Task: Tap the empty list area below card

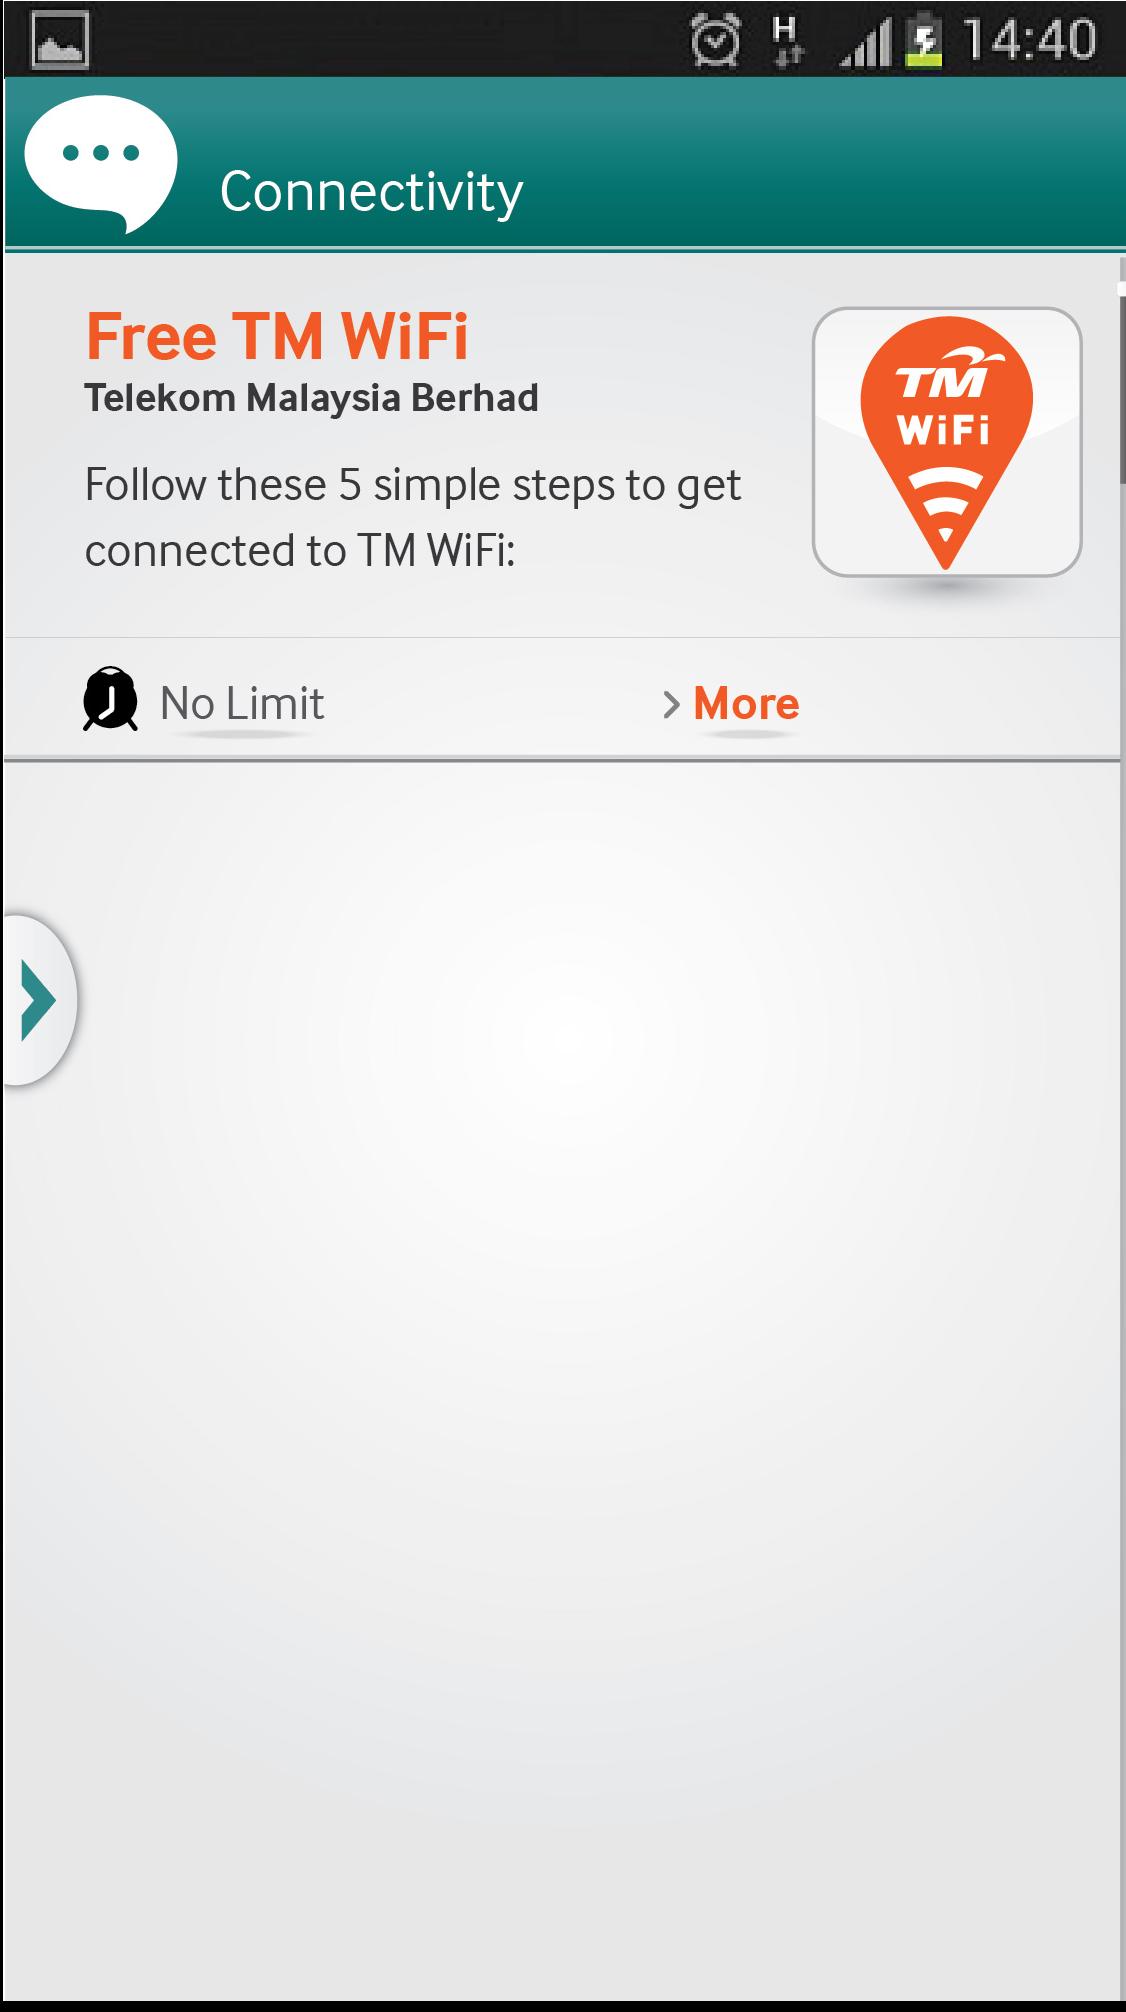Action: (563, 1380)
